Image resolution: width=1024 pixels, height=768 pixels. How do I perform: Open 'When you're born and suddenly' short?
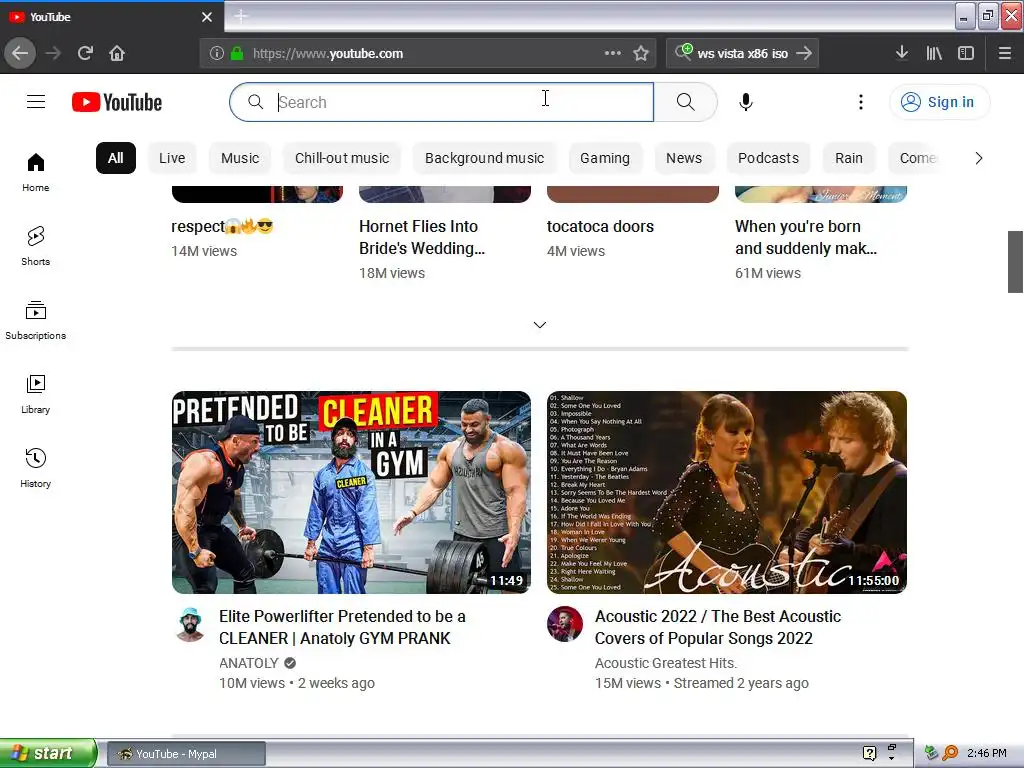pyautogui.click(x=805, y=237)
